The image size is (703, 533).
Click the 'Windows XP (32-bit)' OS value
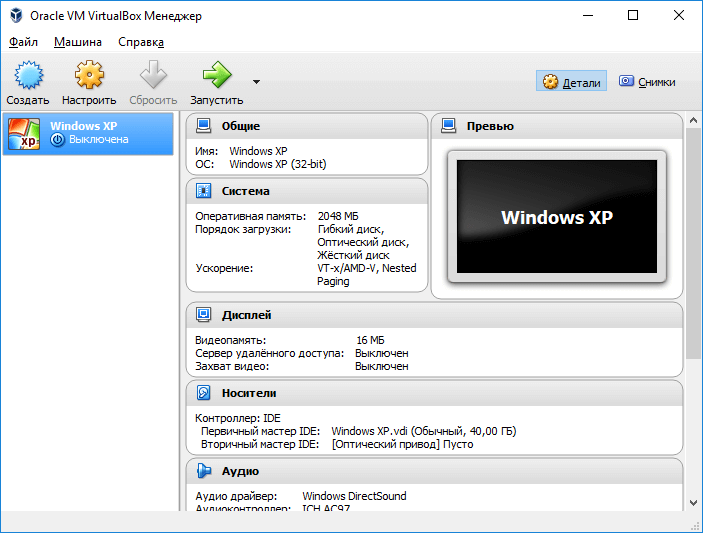point(278,164)
